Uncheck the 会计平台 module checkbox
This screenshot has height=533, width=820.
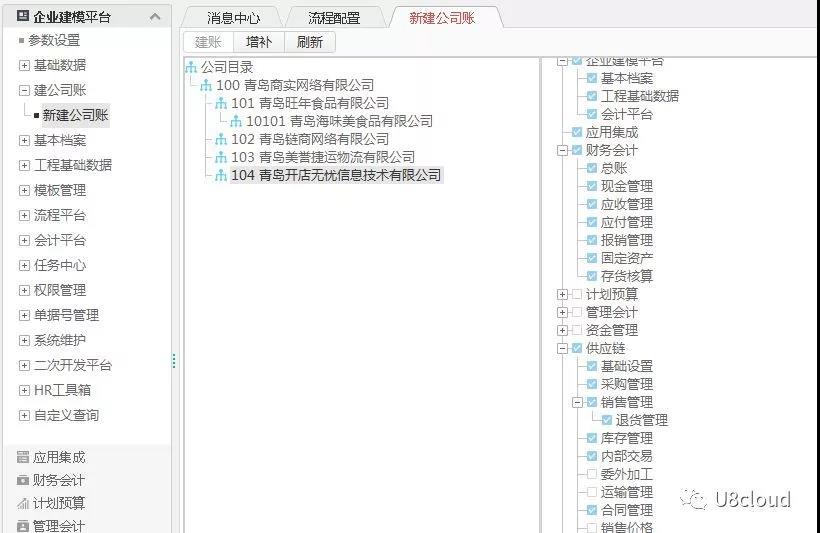click(x=592, y=114)
